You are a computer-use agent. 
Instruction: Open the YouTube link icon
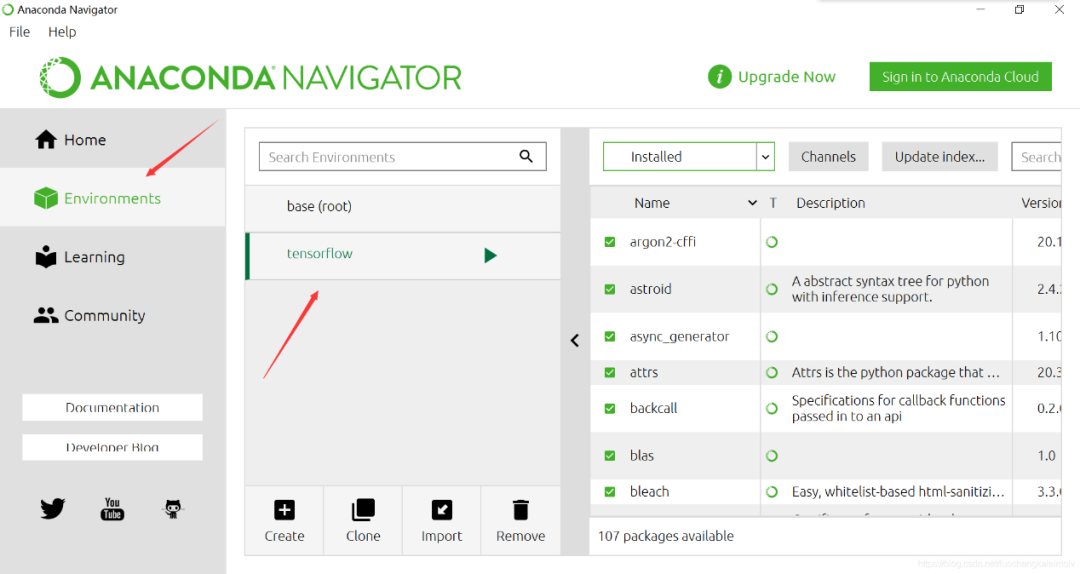(x=112, y=509)
